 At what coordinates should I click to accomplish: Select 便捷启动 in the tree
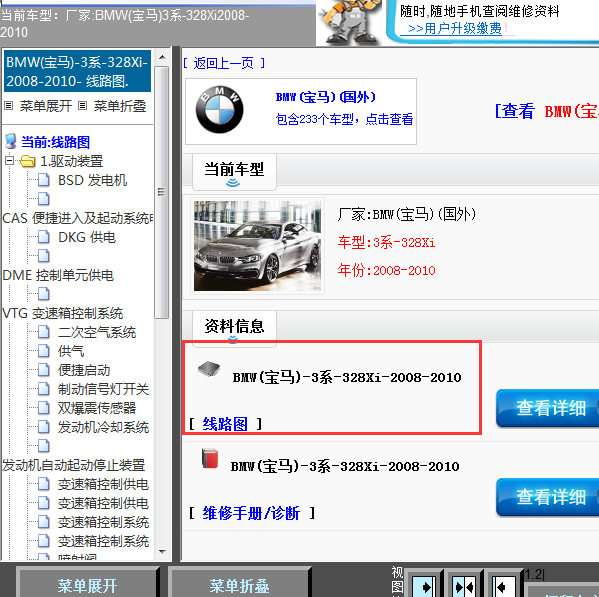(x=84, y=370)
